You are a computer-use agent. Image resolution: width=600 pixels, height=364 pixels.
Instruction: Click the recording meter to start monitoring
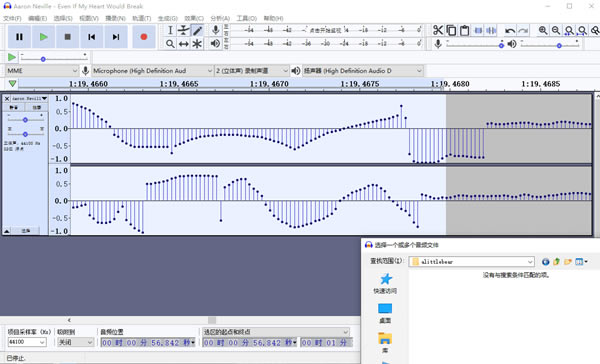(x=325, y=30)
